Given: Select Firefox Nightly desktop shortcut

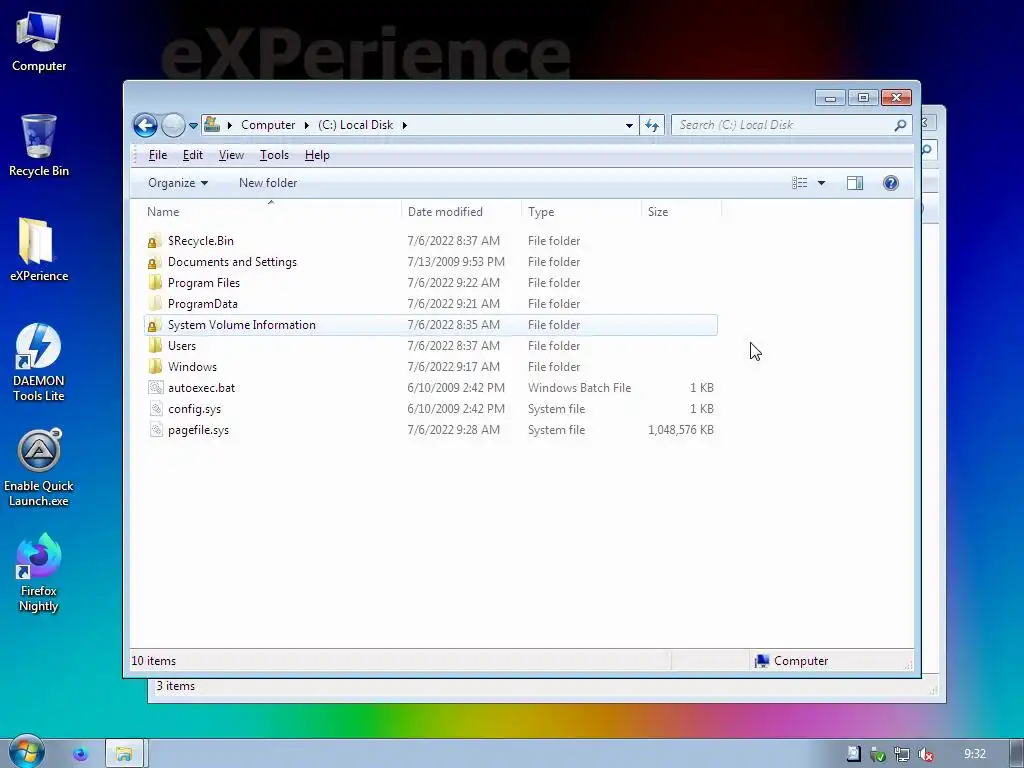Looking at the screenshot, I should (x=39, y=573).
